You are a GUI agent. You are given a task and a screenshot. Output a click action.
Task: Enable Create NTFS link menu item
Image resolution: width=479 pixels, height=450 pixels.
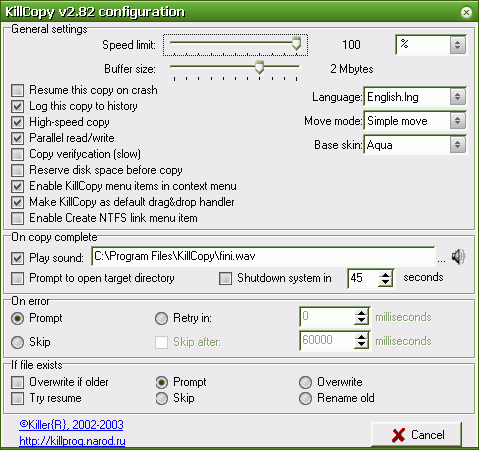pos(17,218)
